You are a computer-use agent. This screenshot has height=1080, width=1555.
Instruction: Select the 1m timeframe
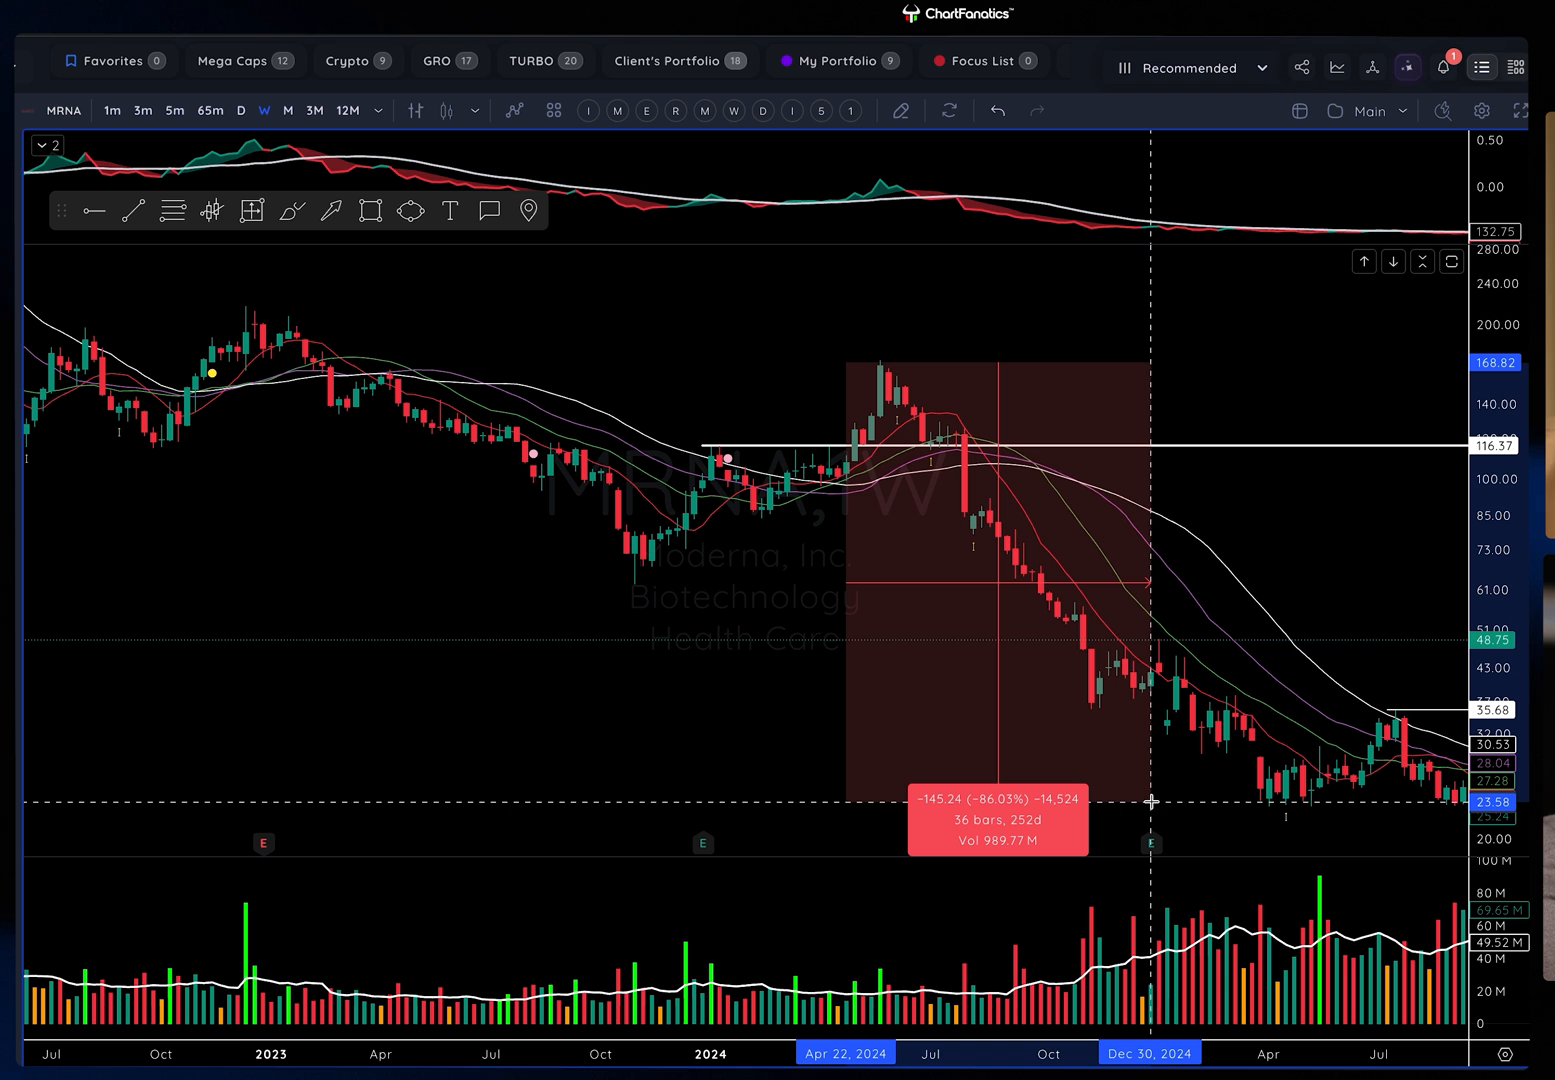point(112,111)
